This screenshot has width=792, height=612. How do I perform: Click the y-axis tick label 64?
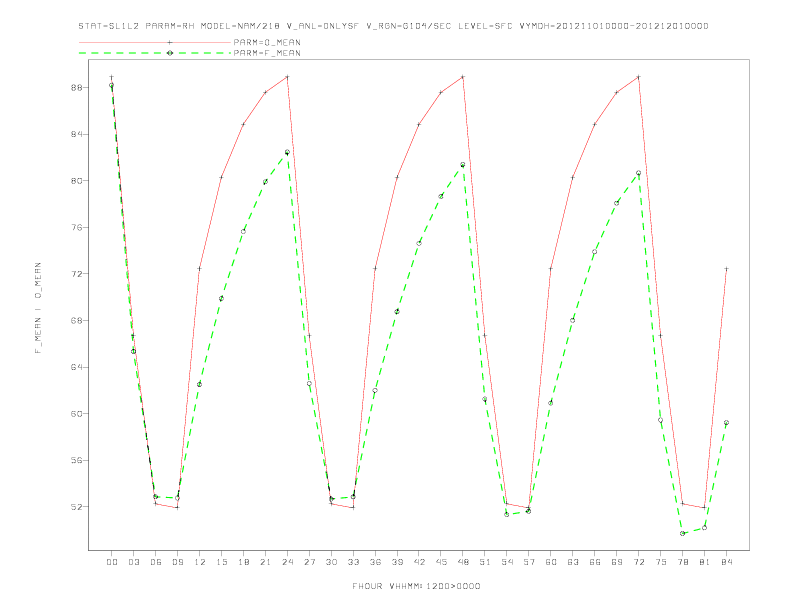point(77,367)
